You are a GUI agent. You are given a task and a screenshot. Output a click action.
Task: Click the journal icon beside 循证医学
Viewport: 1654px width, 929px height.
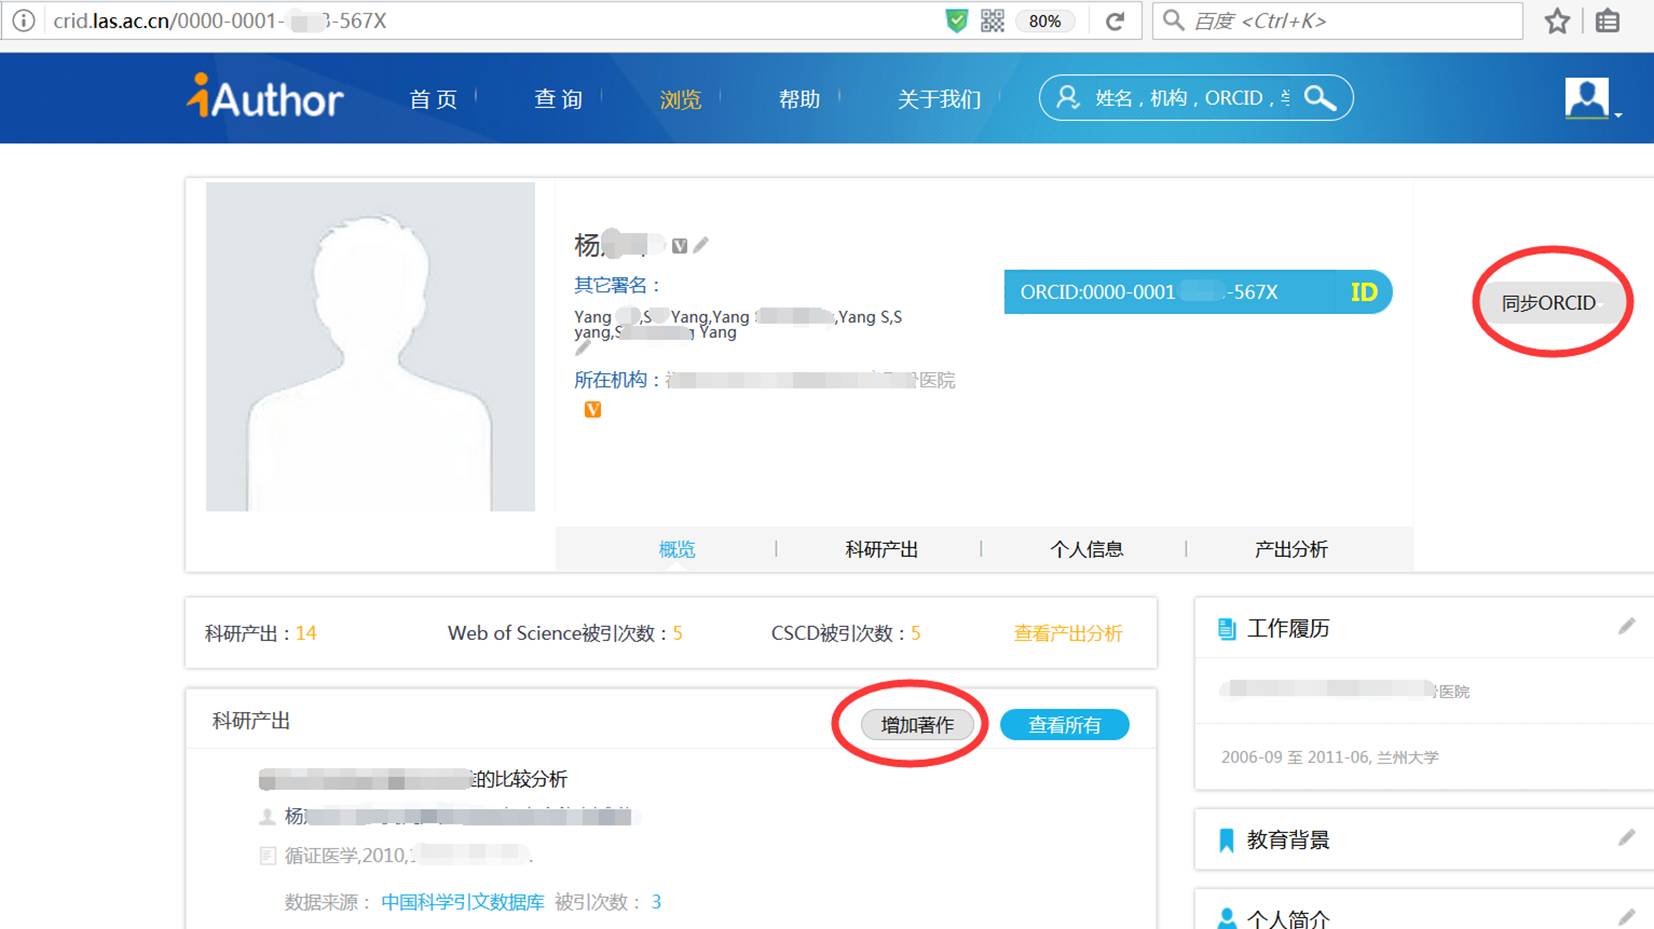point(267,856)
